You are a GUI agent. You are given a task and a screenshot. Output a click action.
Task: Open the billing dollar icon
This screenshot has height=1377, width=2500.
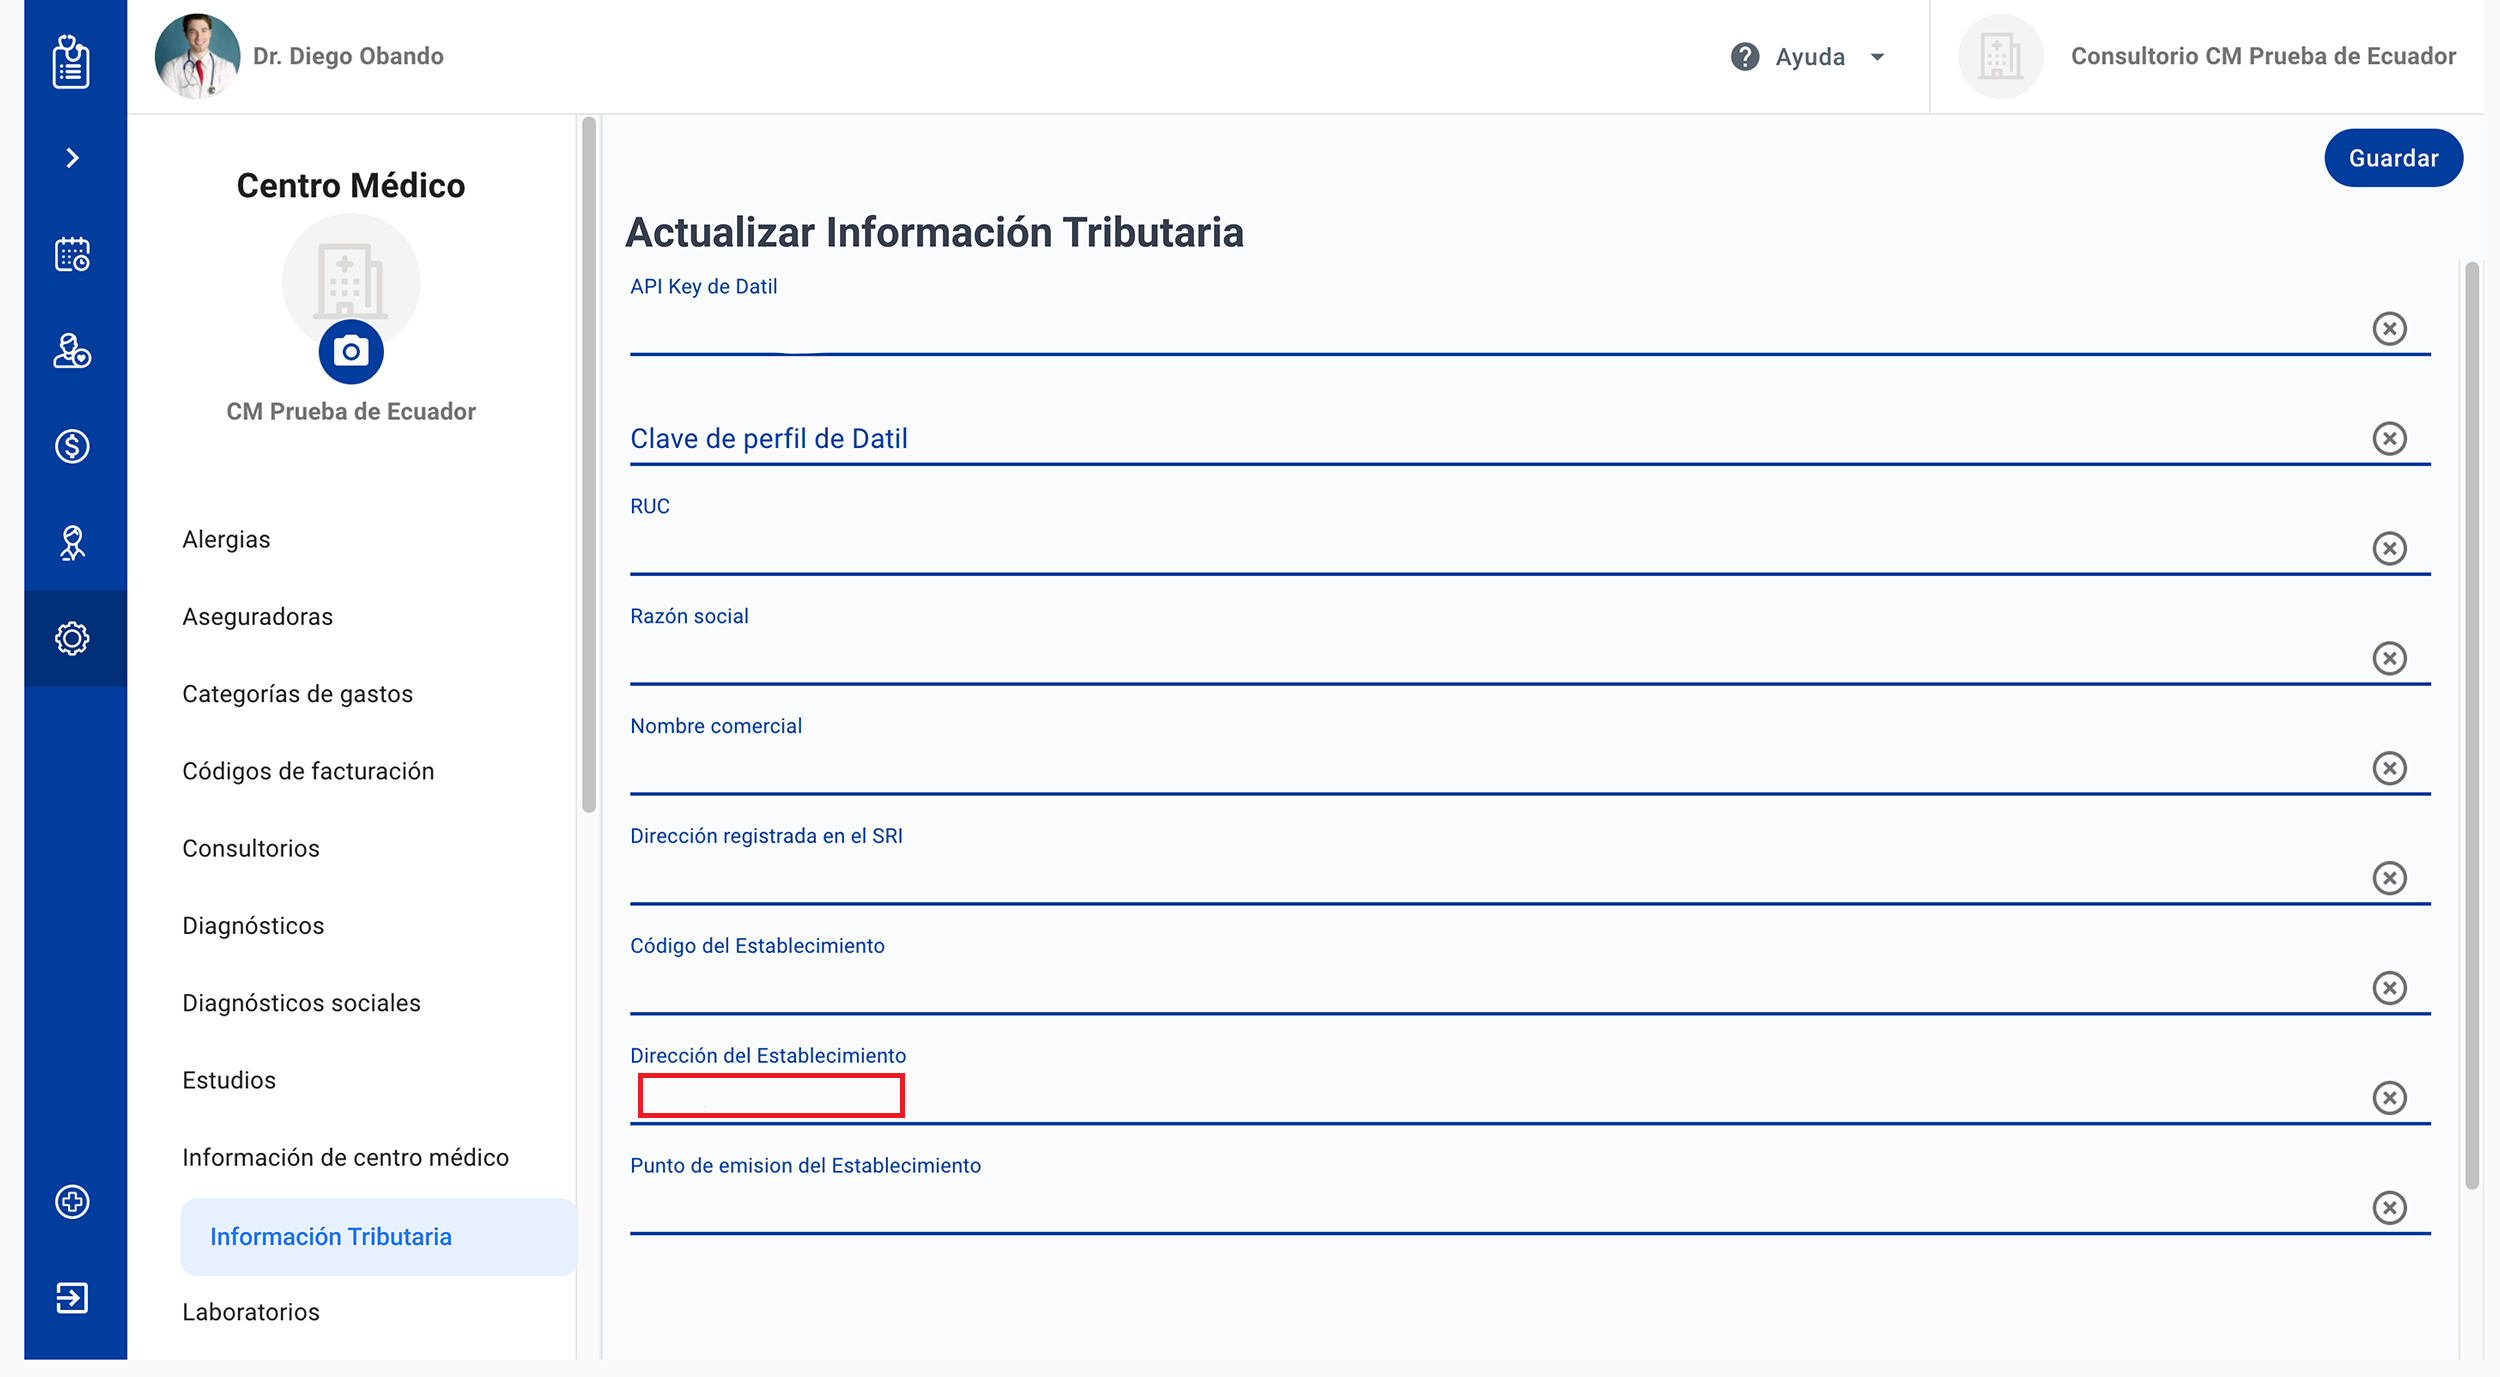click(x=71, y=446)
